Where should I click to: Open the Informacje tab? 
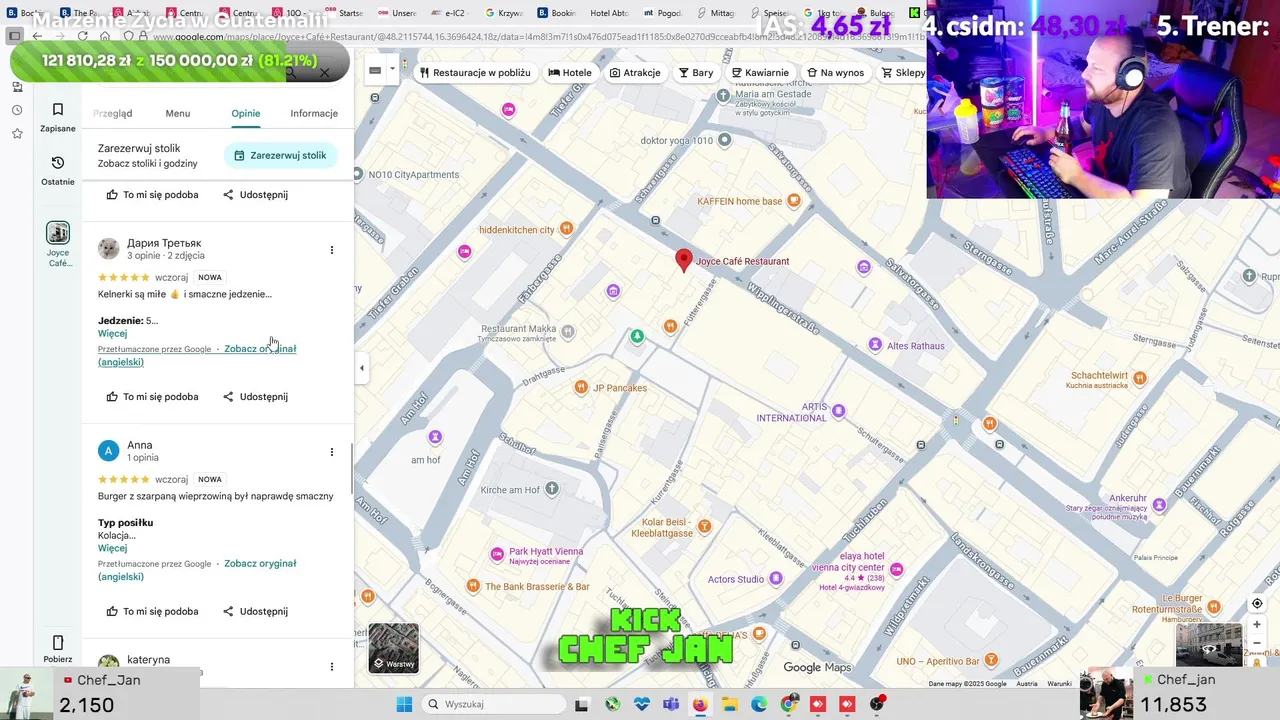[x=314, y=113]
